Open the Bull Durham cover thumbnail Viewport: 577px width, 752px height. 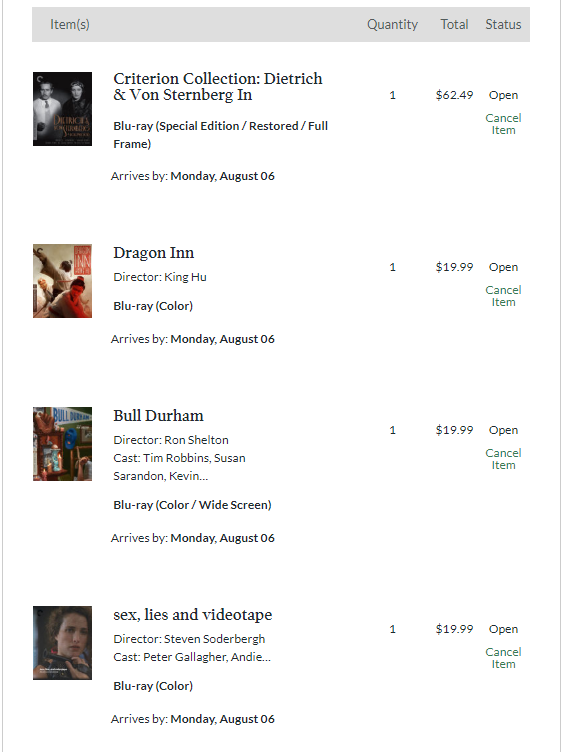(x=62, y=444)
